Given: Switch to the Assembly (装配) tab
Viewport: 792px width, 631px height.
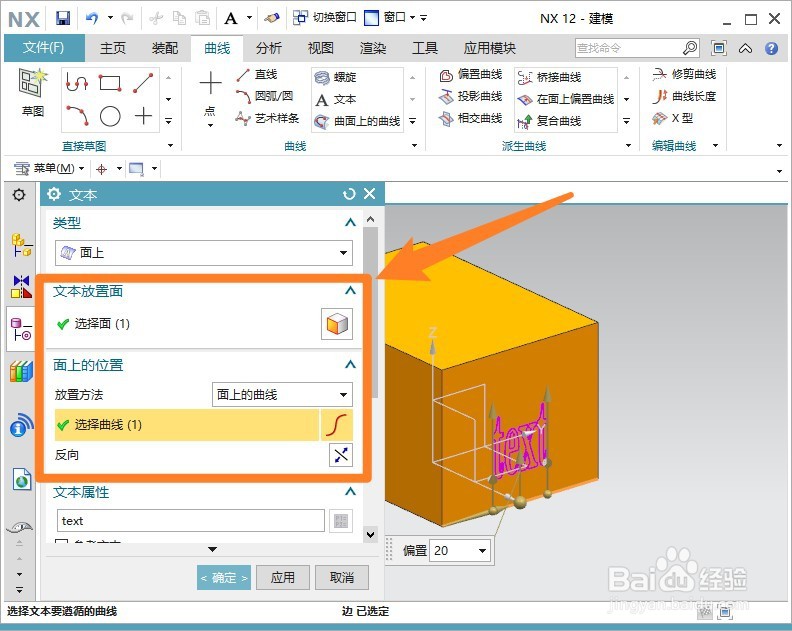Looking at the screenshot, I should point(165,48).
